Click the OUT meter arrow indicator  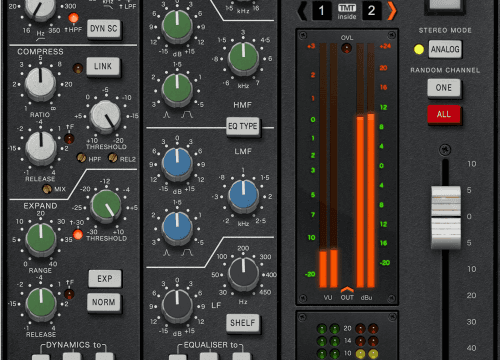347,289
